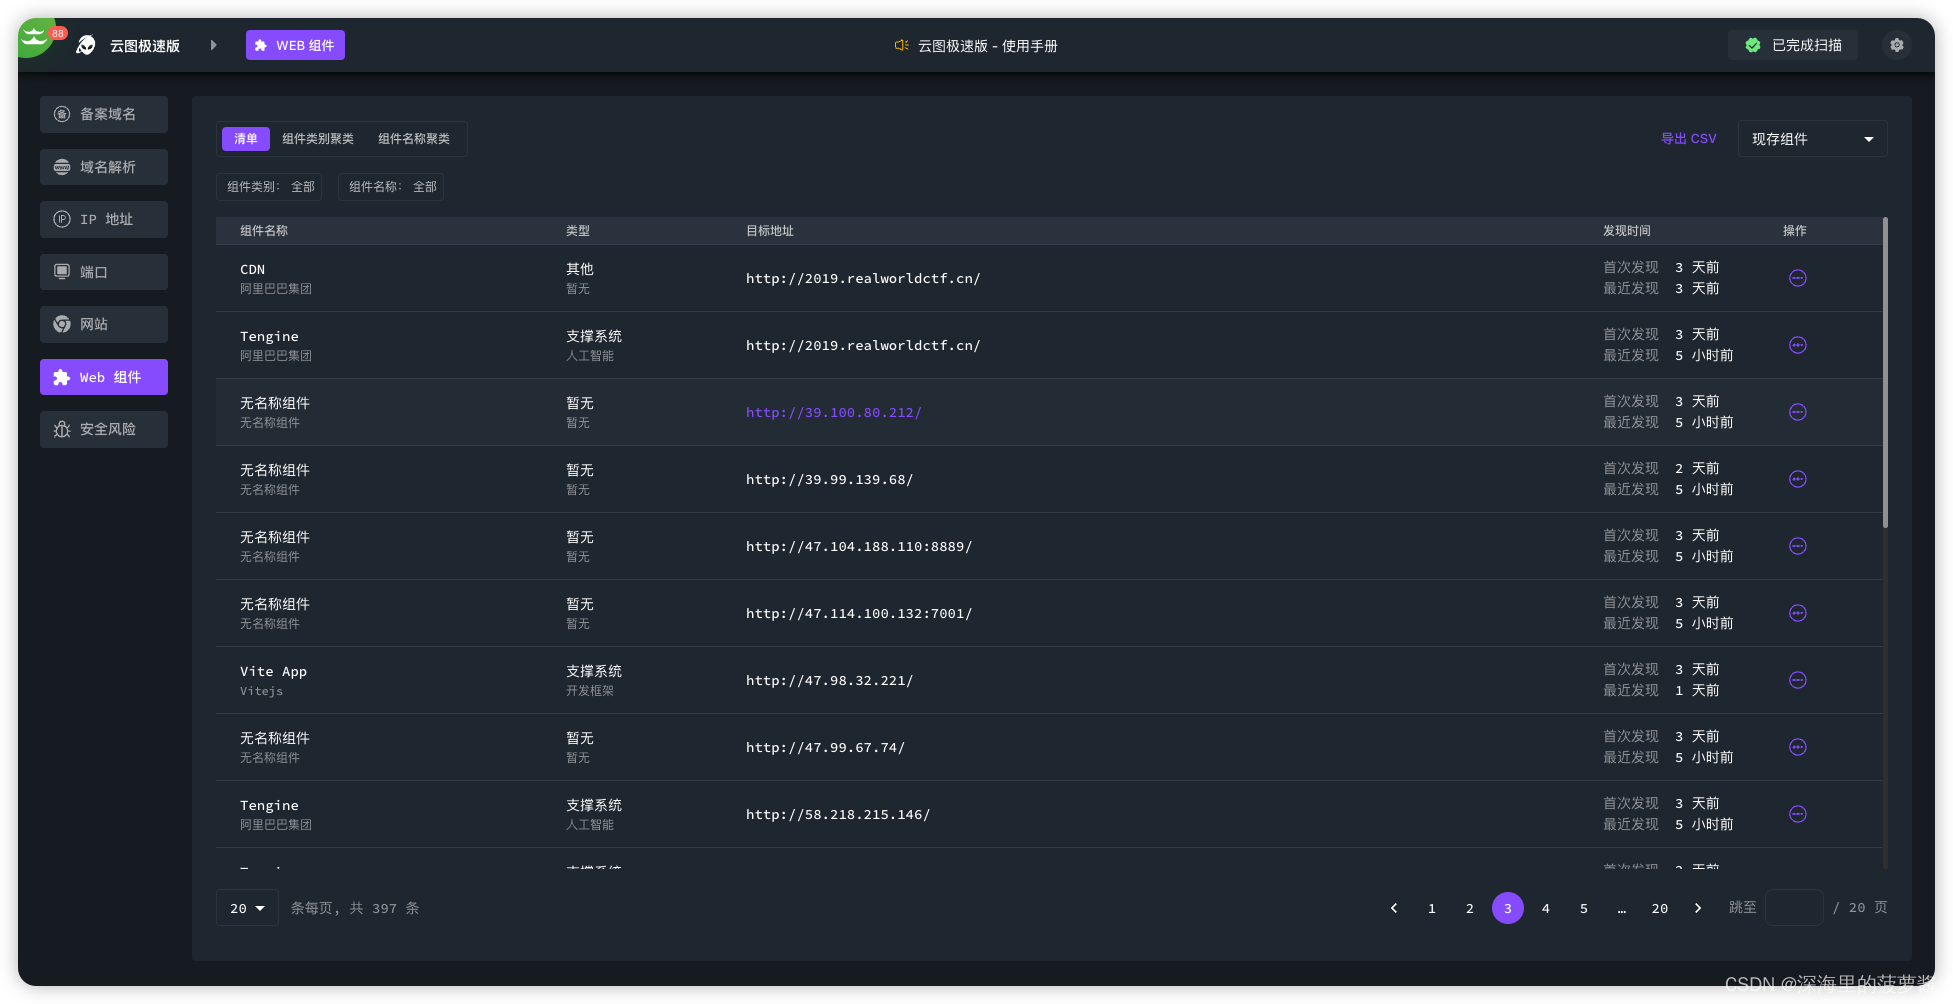This screenshot has height=1004, width=1953.
Task: Open 备案域名 in the sidebar
Action: tap(104, 114)
